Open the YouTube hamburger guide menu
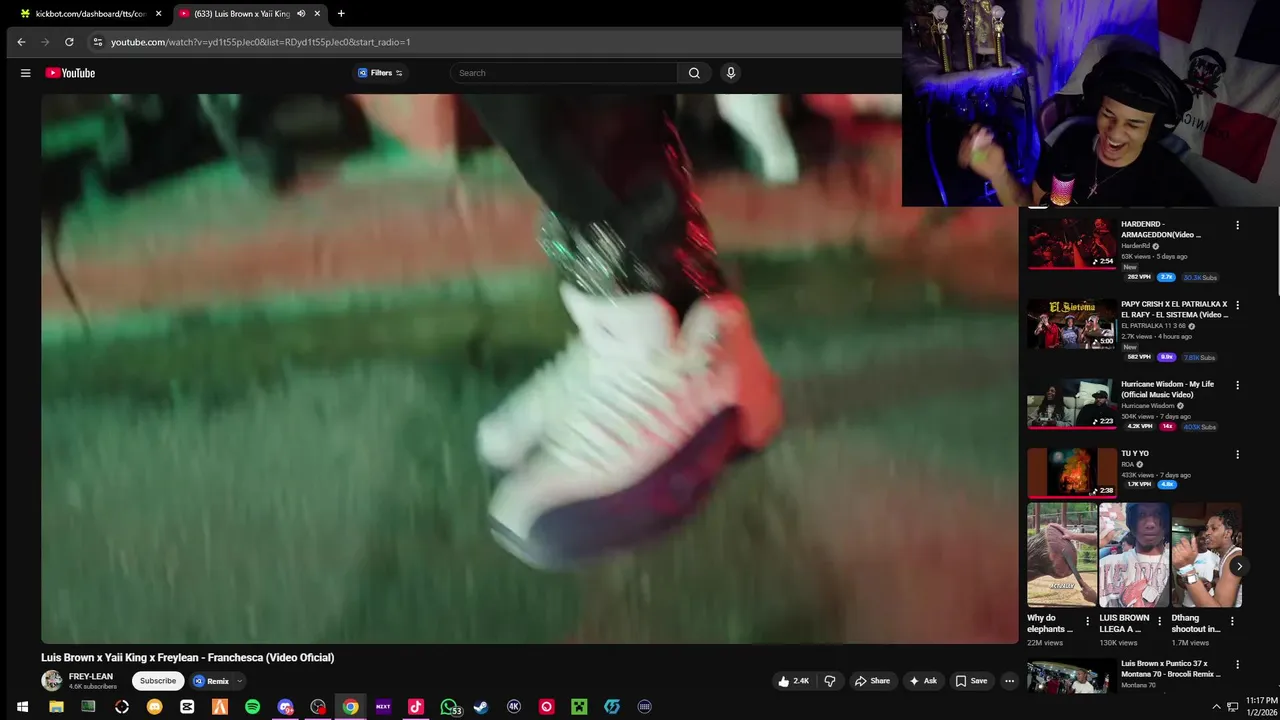This screenshot has width=1280, height=720. 25,73
